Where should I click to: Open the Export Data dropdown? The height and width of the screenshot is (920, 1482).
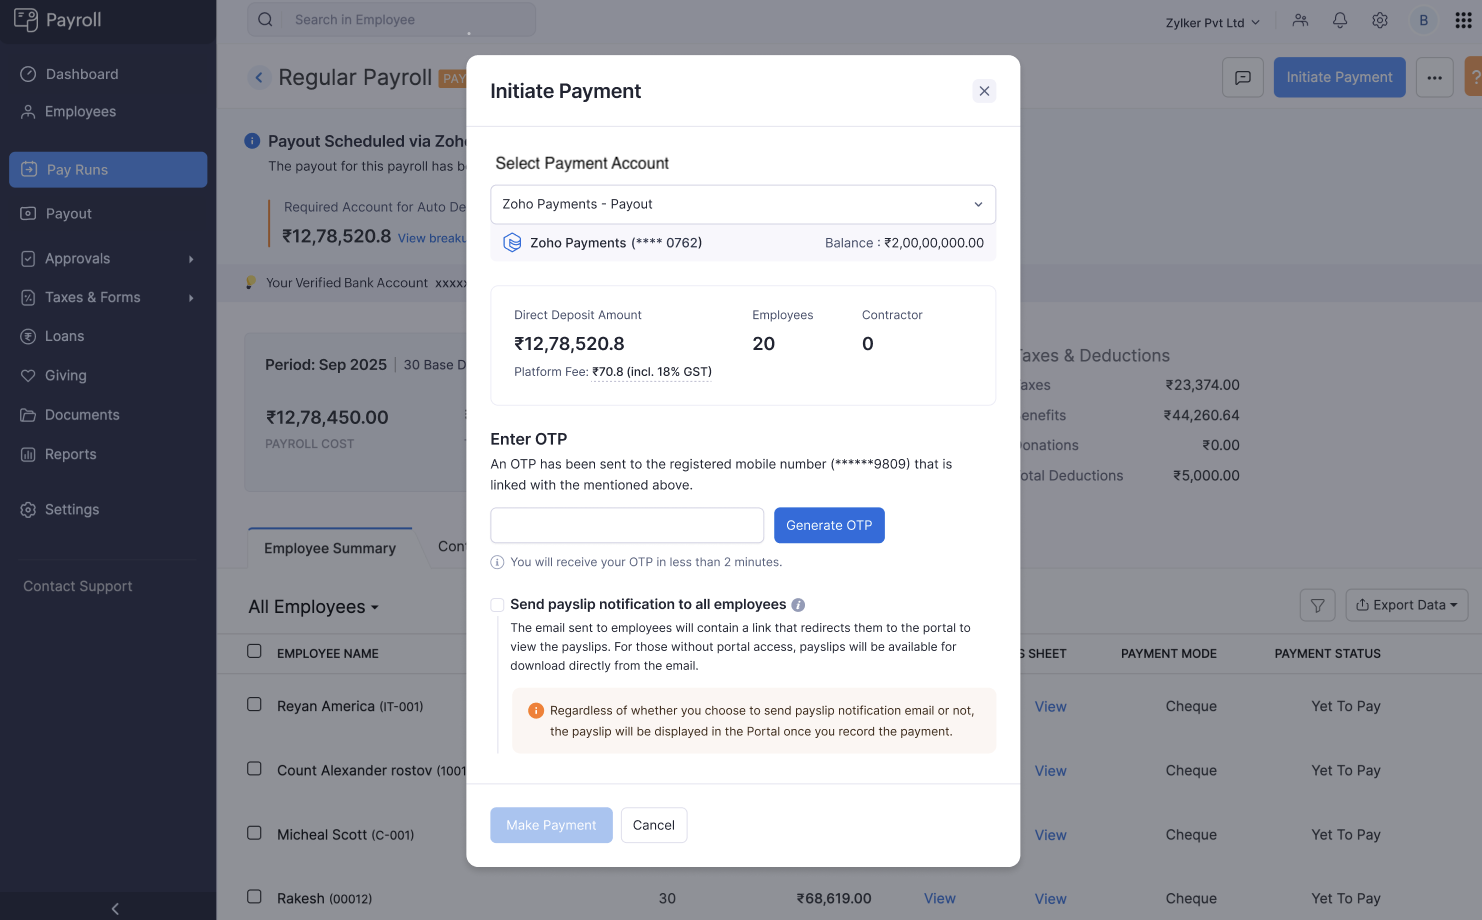(1406, 605)
